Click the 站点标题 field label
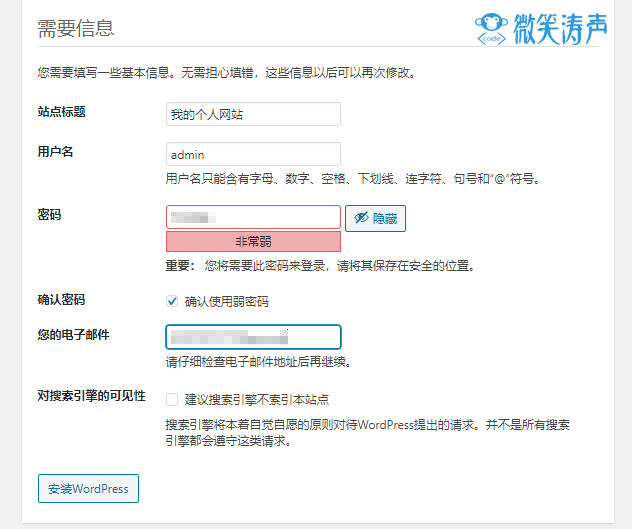The image size is (632, 529). tap(61, 112)
